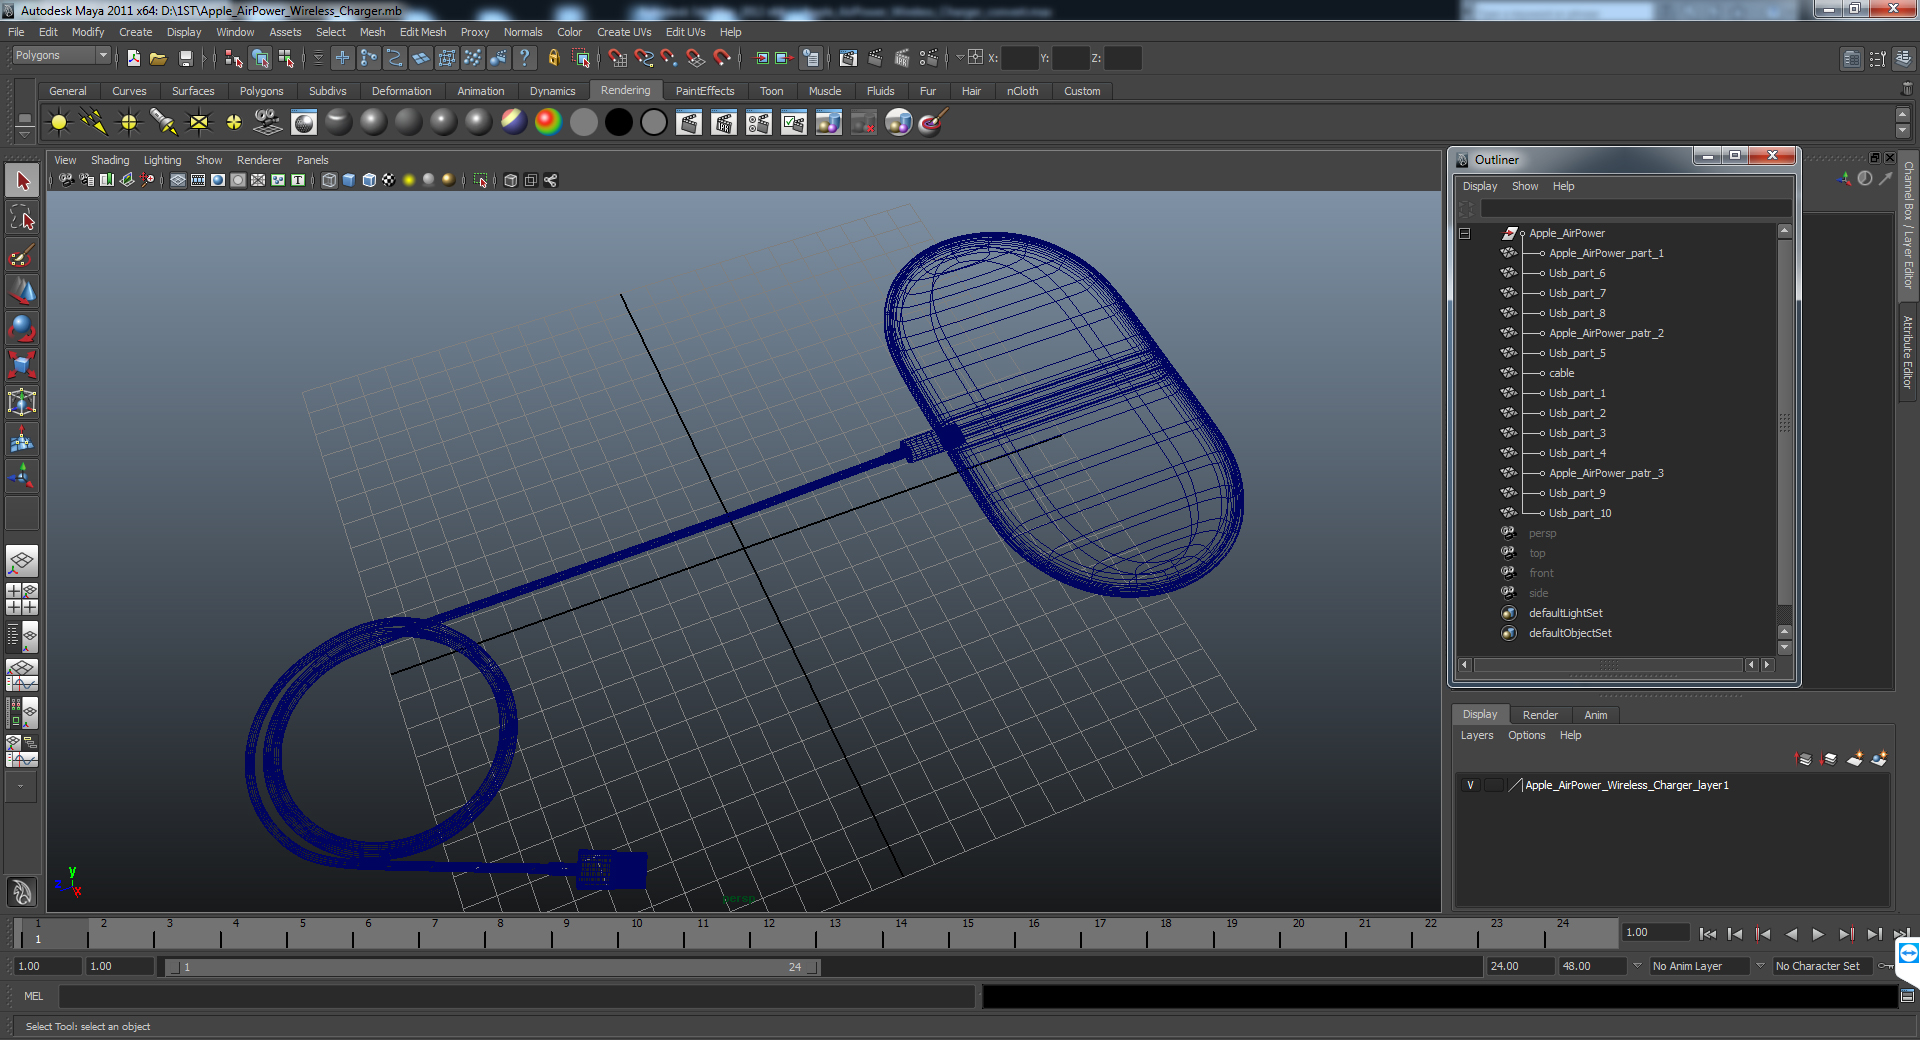The width and height of the screenshot is (1920, 1040).
Task: Click the current frame field showing 1.00
Action: pos(1656,932)
